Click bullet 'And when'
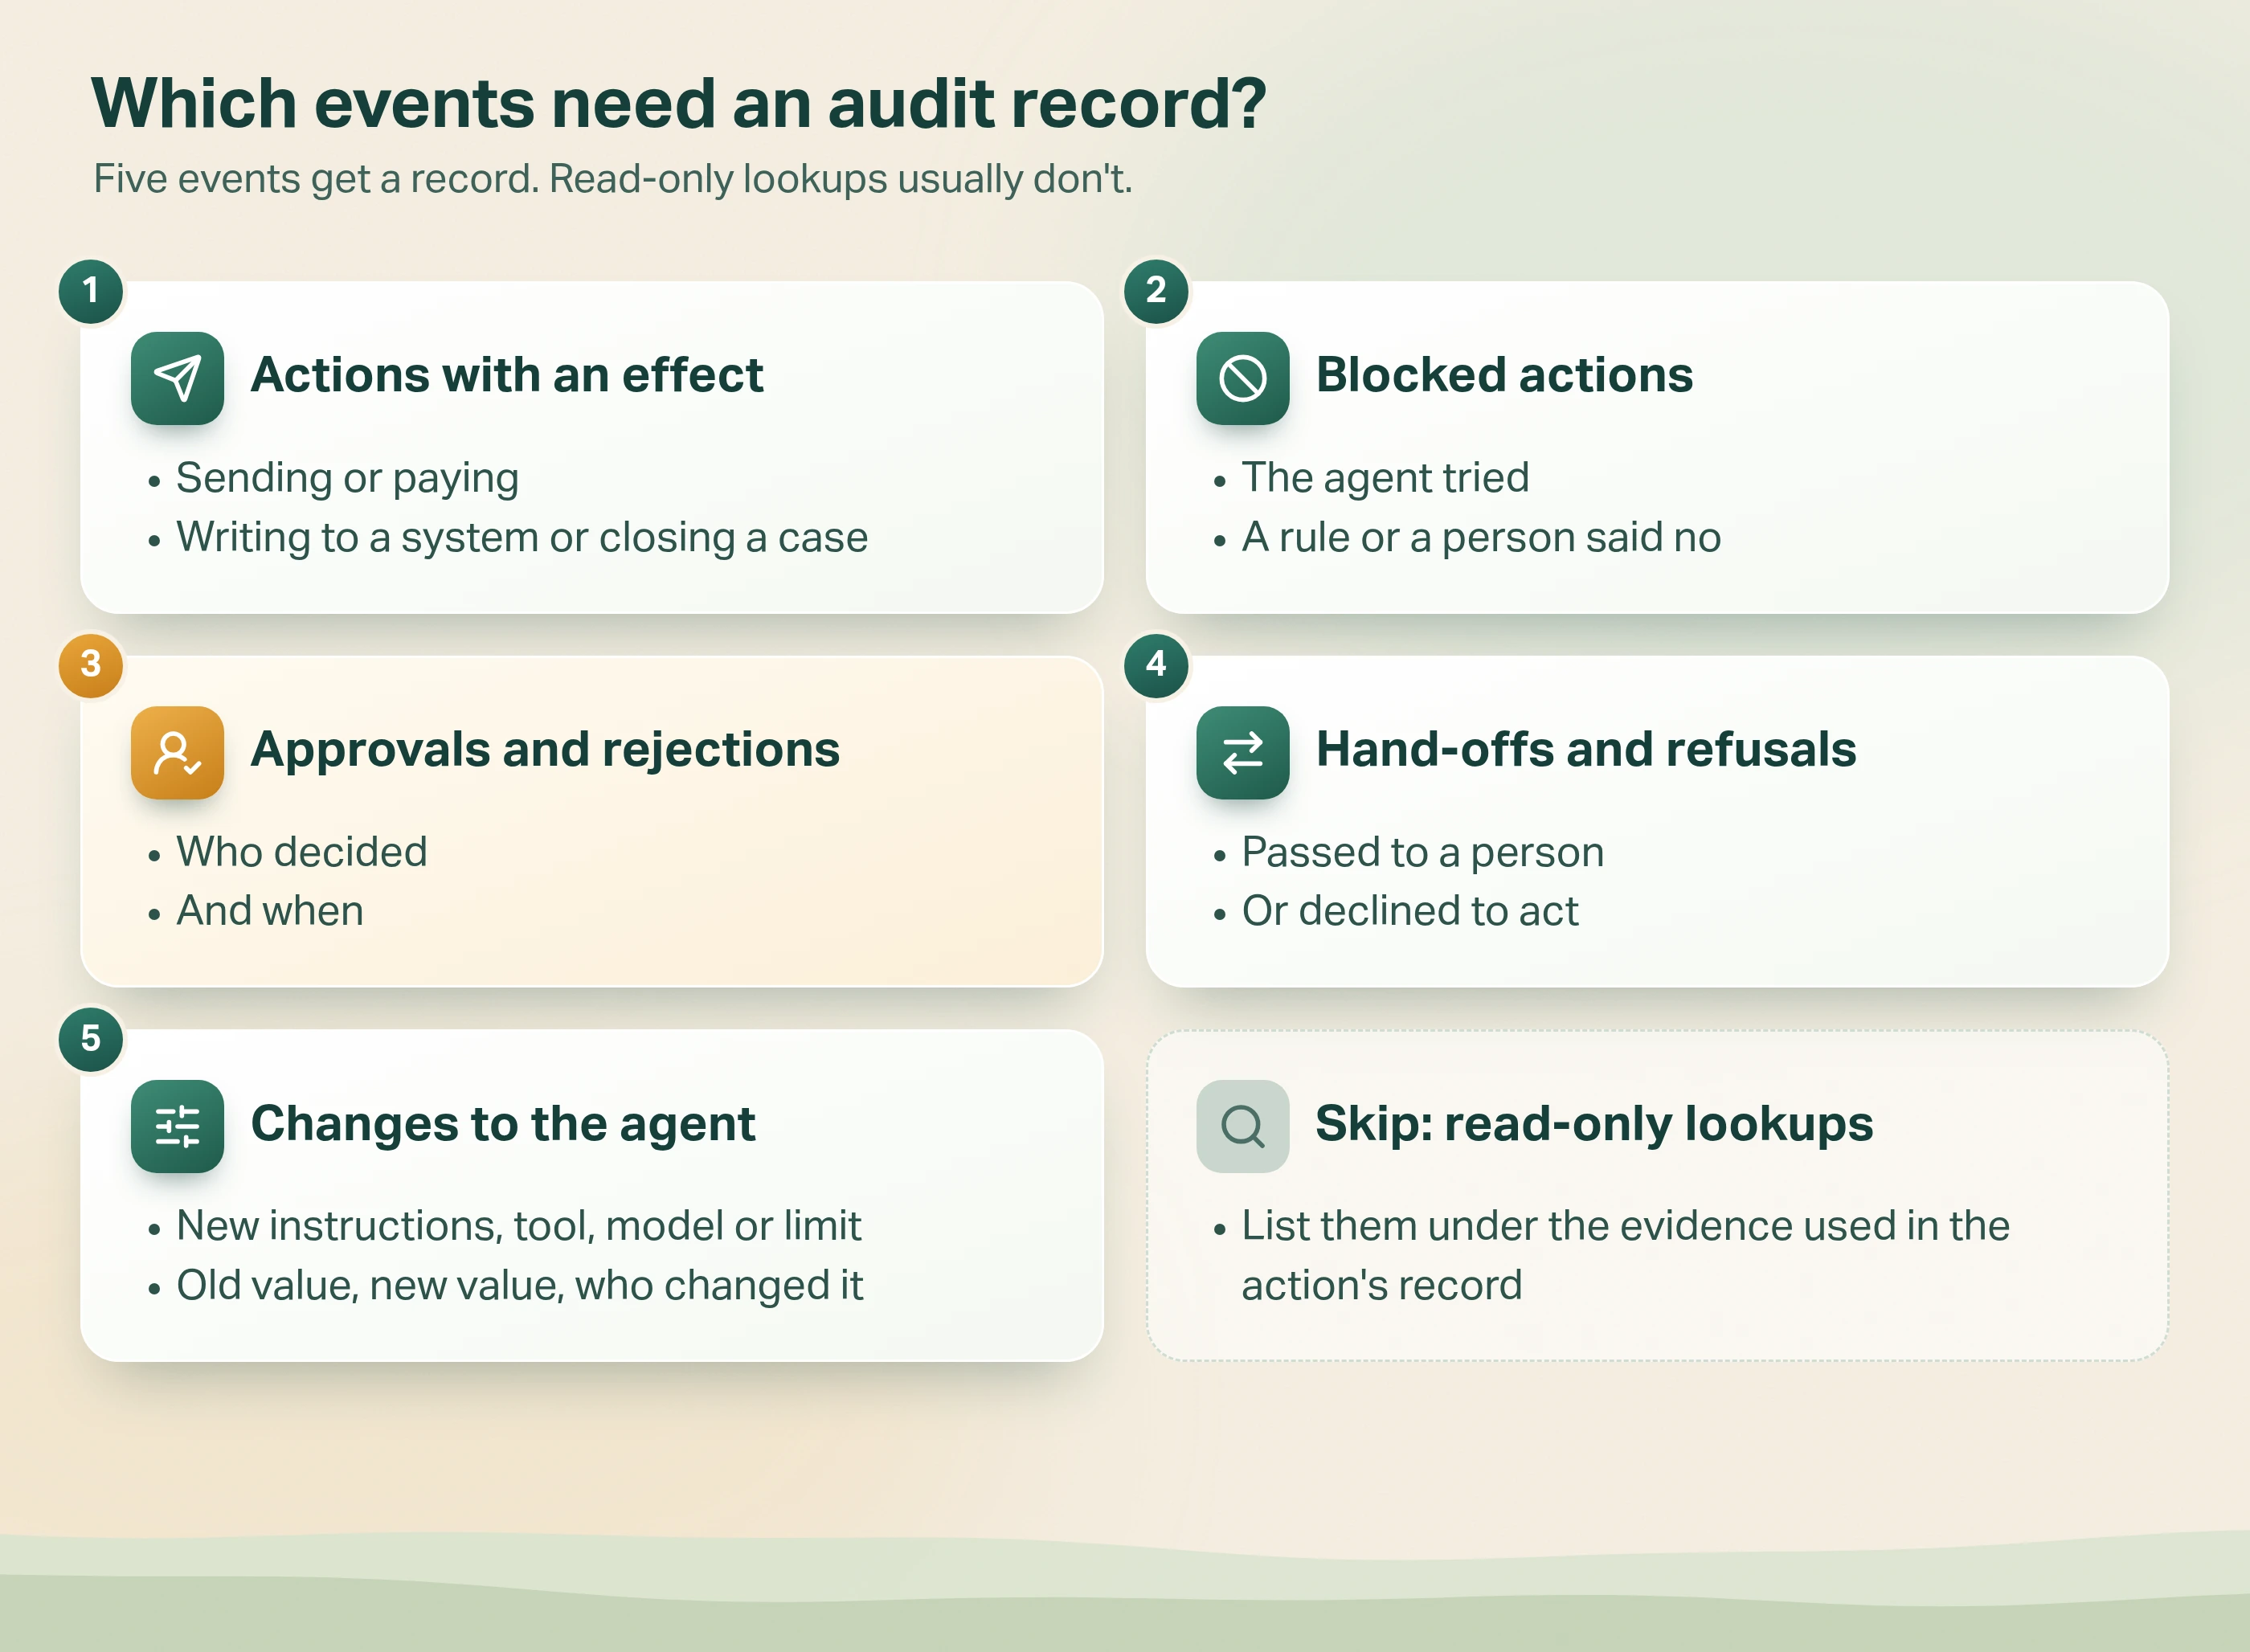 click(270, 912)
